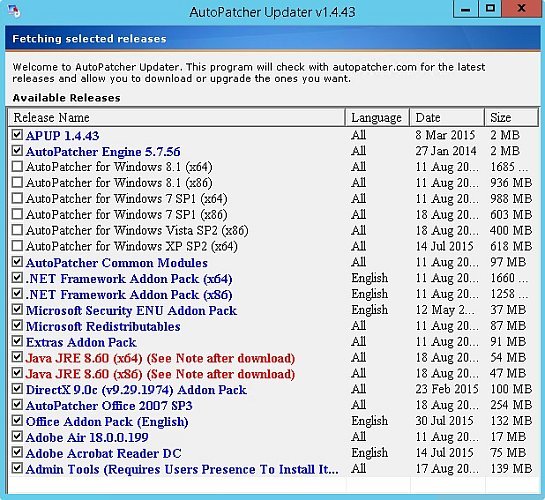The height and width of the screenshot is (500, 545).
Task: Sort list by Date column header
Action: click(x=447, y=117)
